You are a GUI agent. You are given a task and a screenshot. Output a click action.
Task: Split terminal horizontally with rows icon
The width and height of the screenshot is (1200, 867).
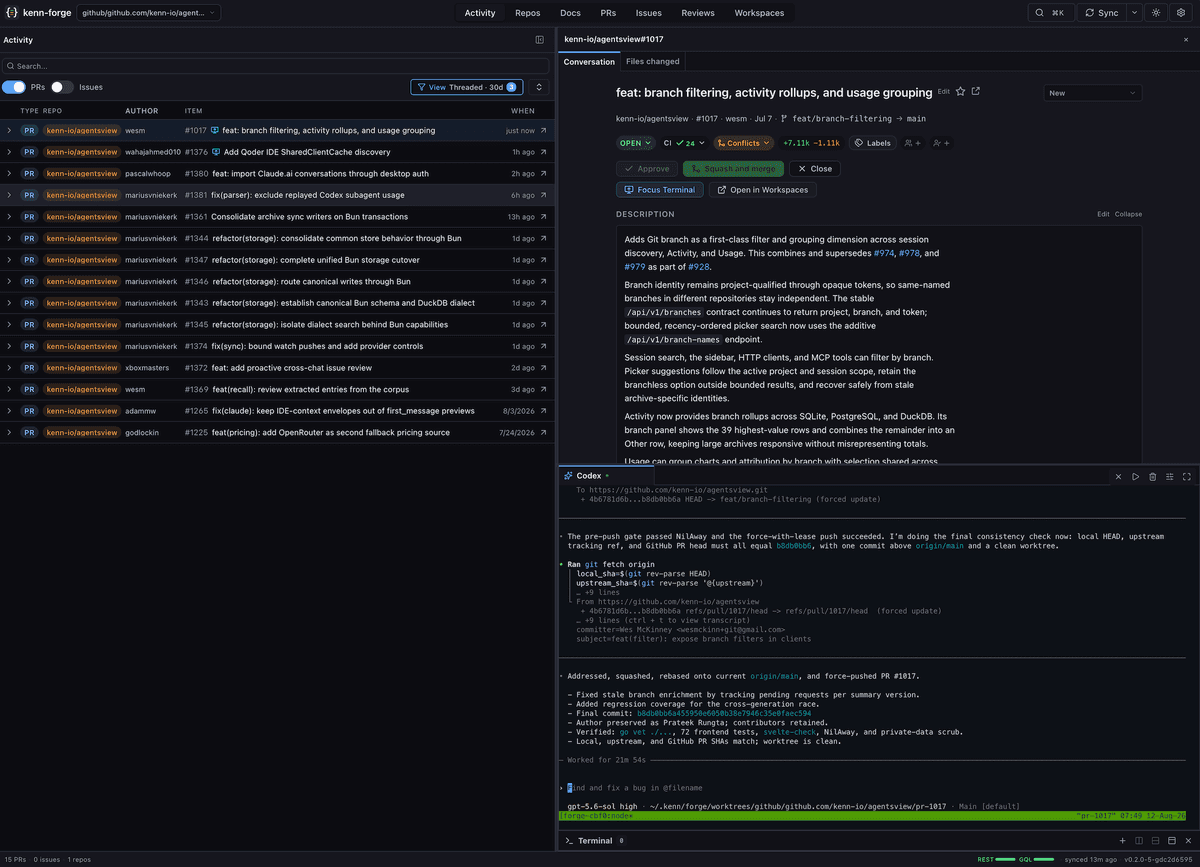pos(1157,841)
